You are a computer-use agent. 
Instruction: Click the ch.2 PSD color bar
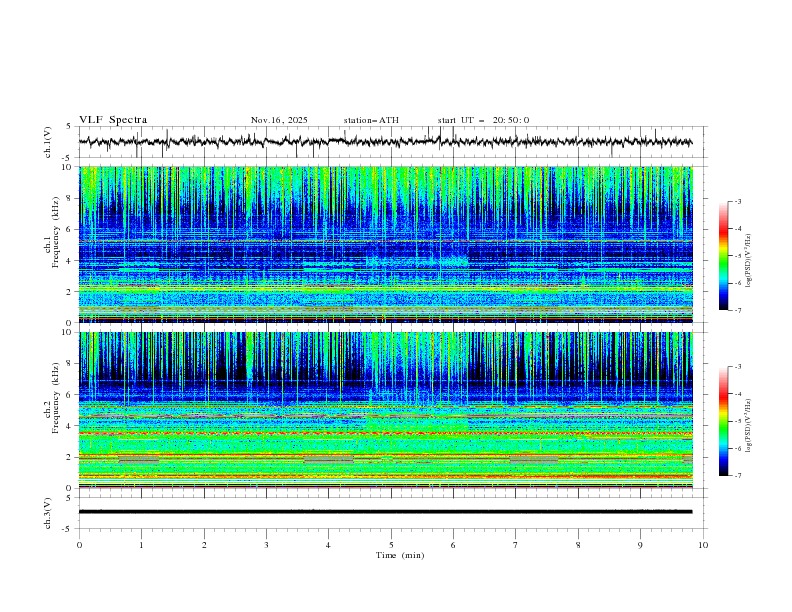(724, 421)
